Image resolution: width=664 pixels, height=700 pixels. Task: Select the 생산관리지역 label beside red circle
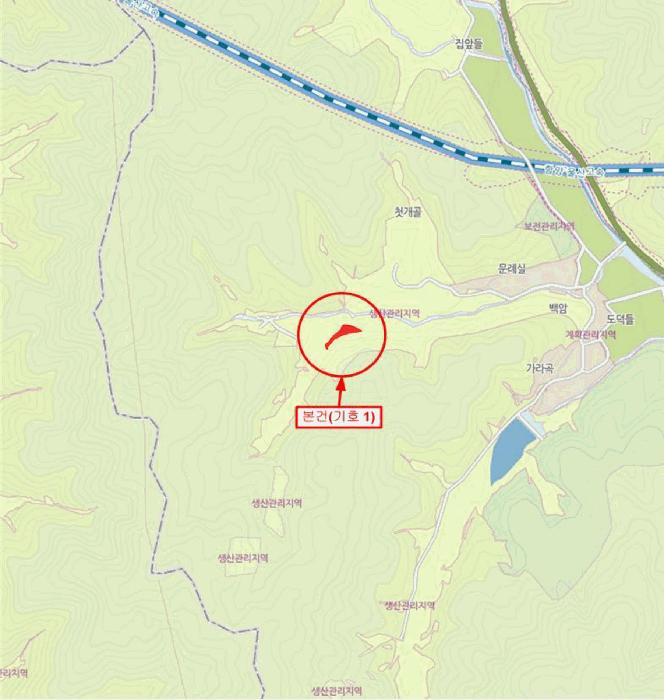(395, 313)
